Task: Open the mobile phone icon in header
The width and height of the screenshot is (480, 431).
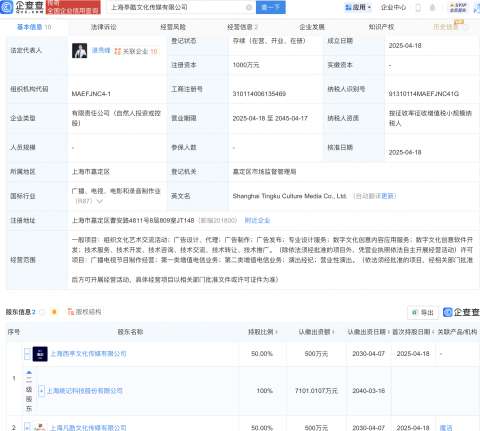Action: (418, 7)
